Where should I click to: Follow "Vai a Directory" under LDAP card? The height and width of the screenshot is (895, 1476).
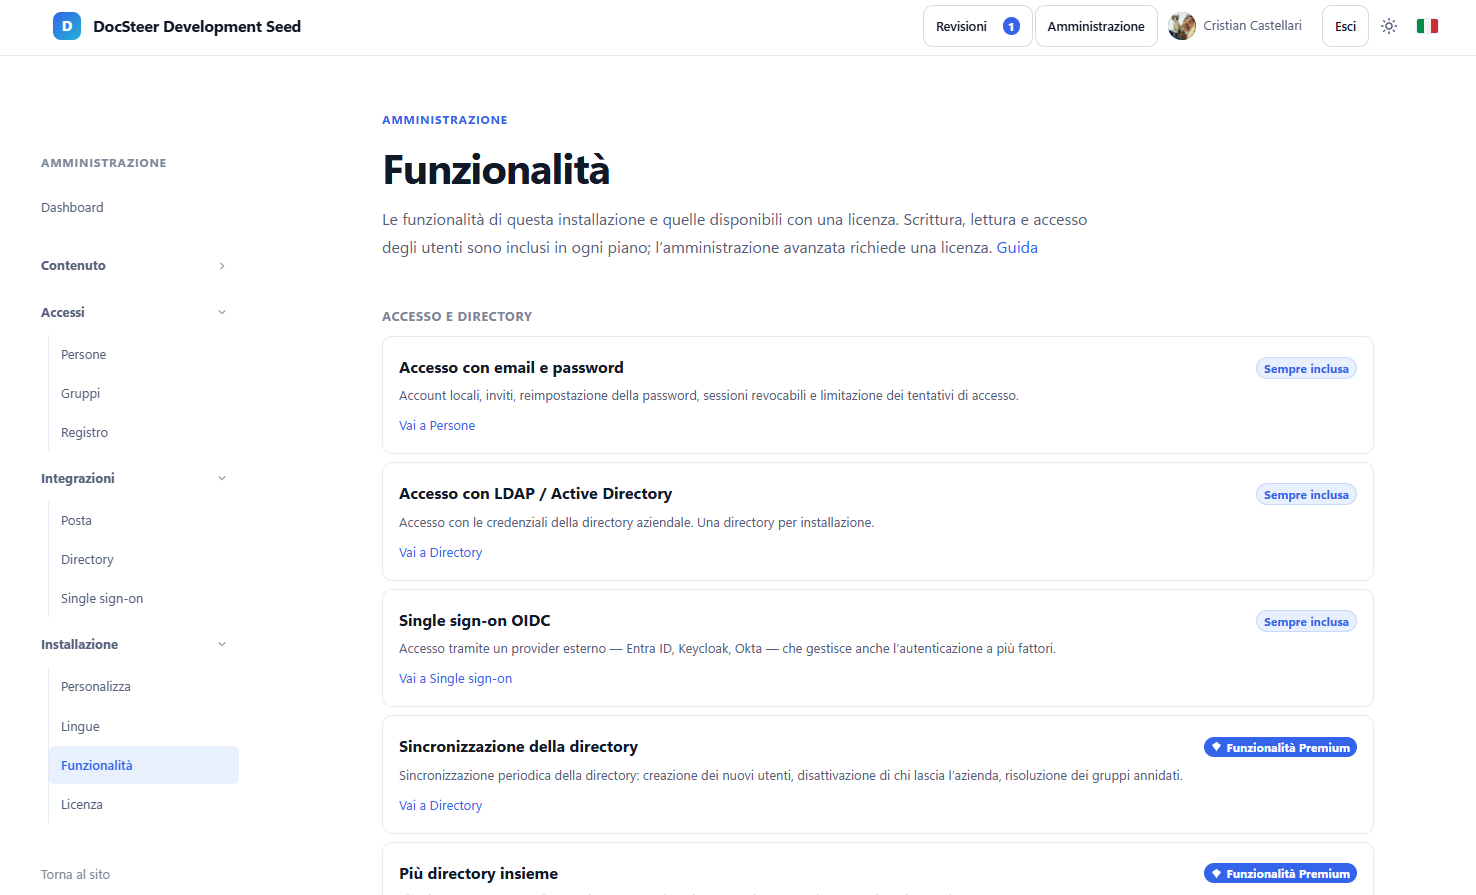click(x=440, y=553)
